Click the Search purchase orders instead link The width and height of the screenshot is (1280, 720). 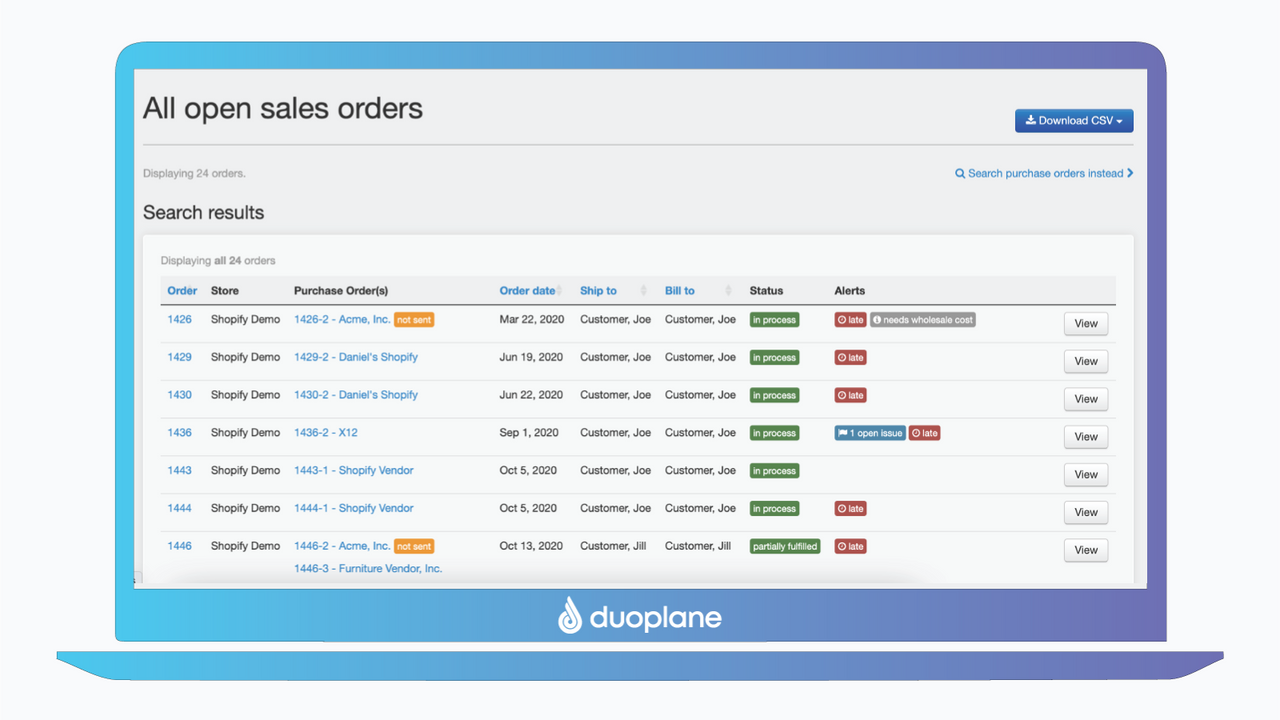tap(1046, 173)
